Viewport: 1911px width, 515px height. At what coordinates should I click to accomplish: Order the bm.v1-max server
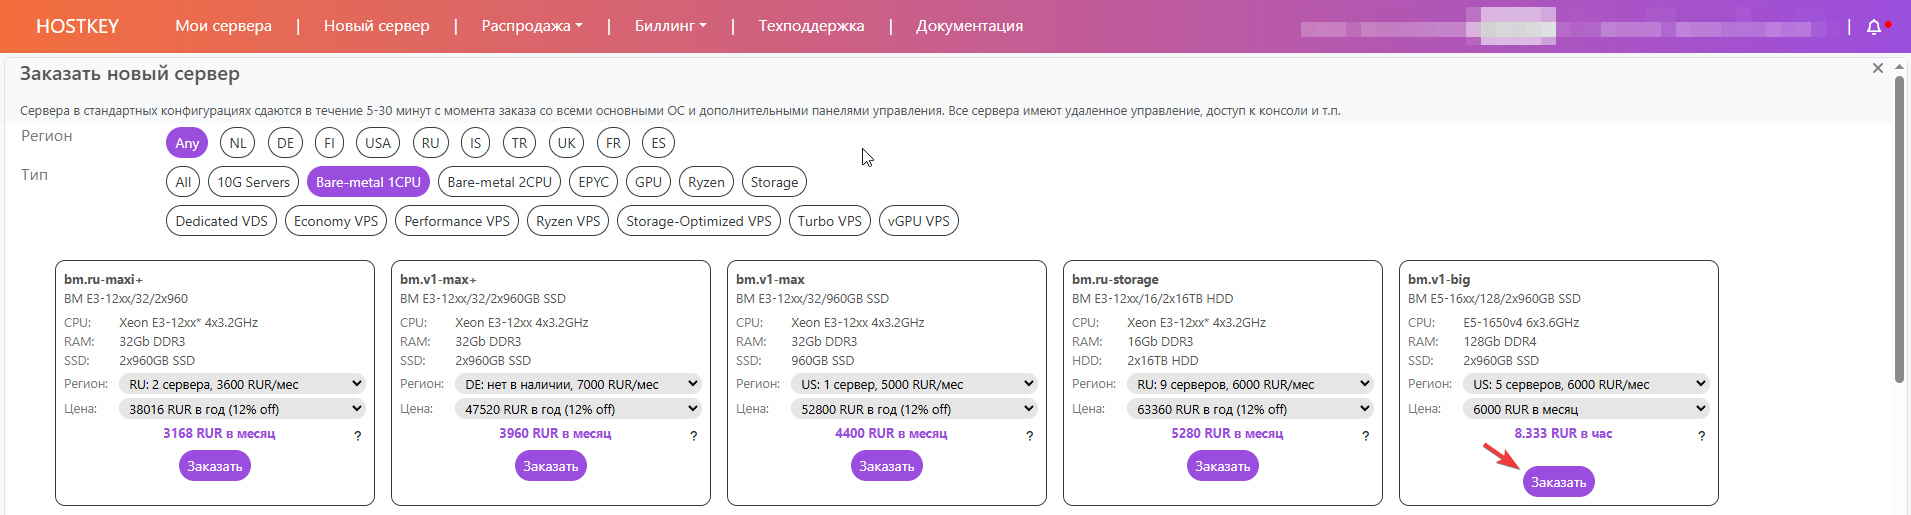[887, 466]
